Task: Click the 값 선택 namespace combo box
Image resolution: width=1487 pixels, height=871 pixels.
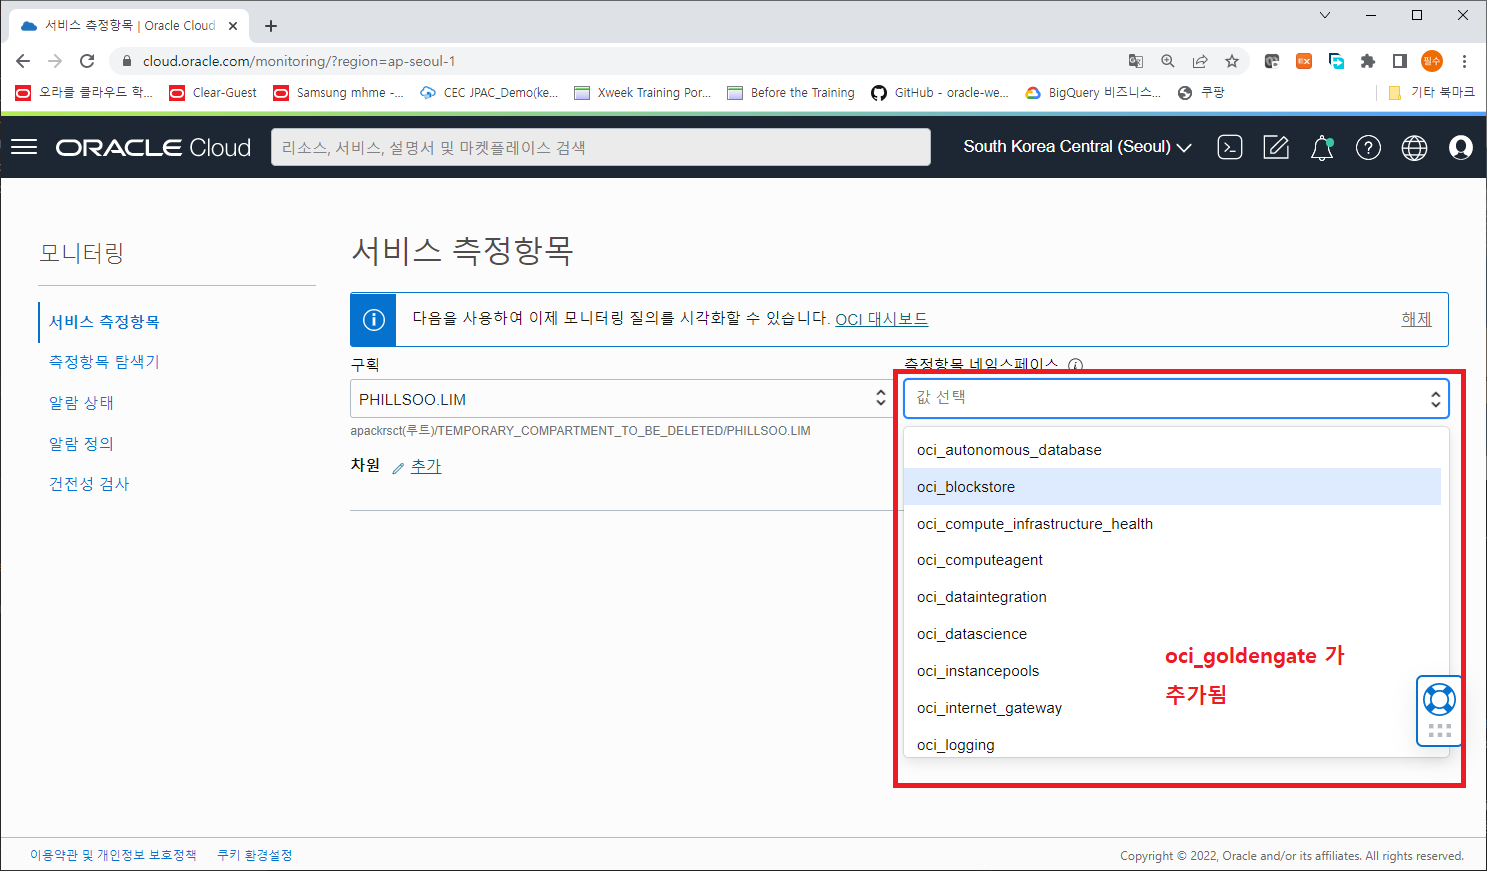Action: (1176, 398)
